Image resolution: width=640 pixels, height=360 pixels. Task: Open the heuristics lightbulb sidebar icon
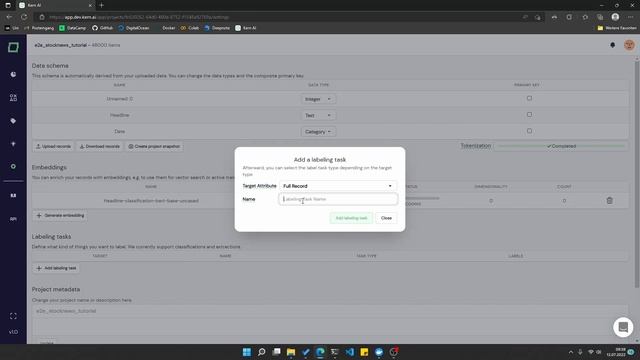(x=13, y=144)
